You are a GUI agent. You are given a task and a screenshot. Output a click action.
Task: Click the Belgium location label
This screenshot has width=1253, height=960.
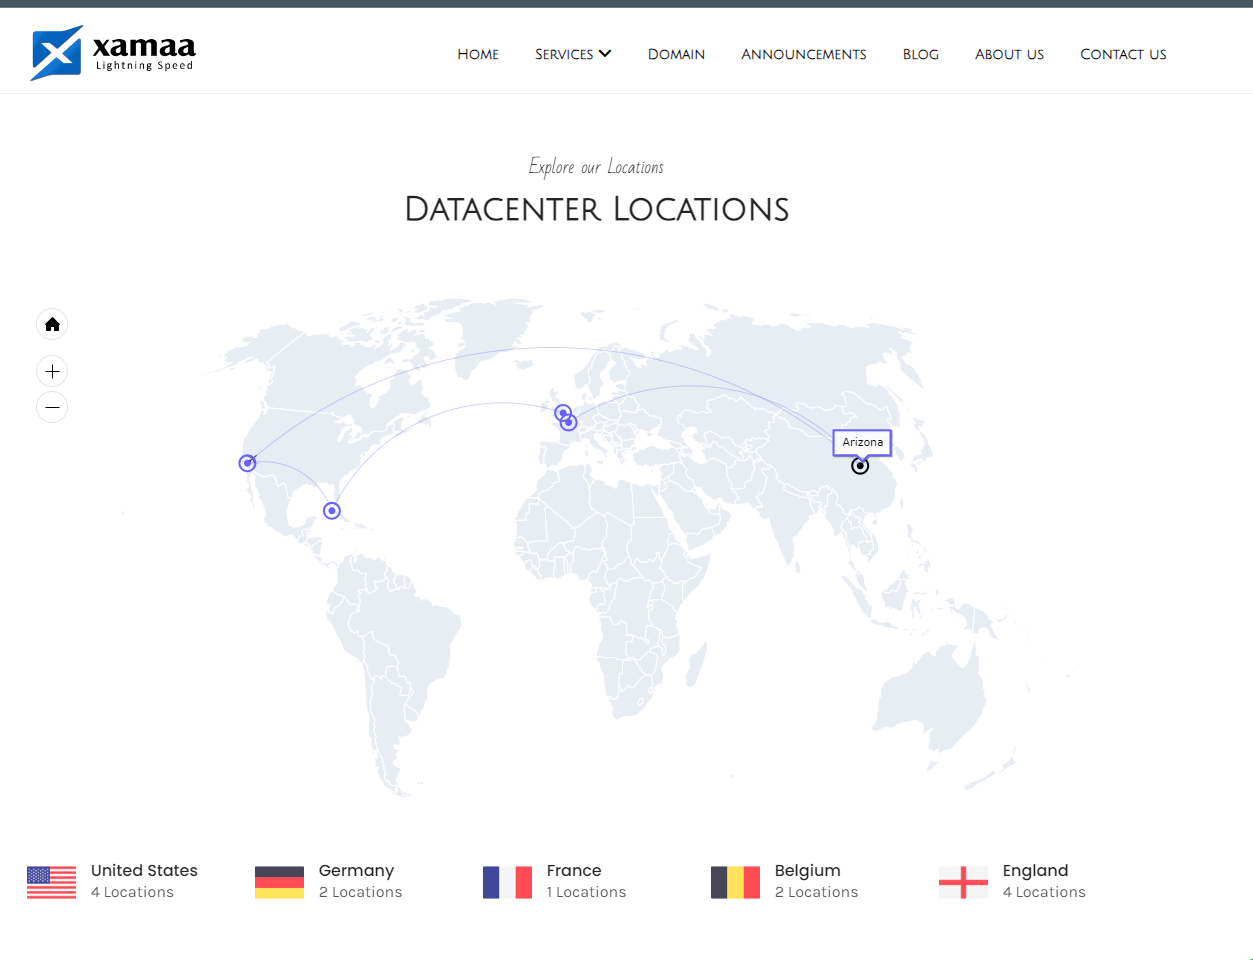pos(807,871)
